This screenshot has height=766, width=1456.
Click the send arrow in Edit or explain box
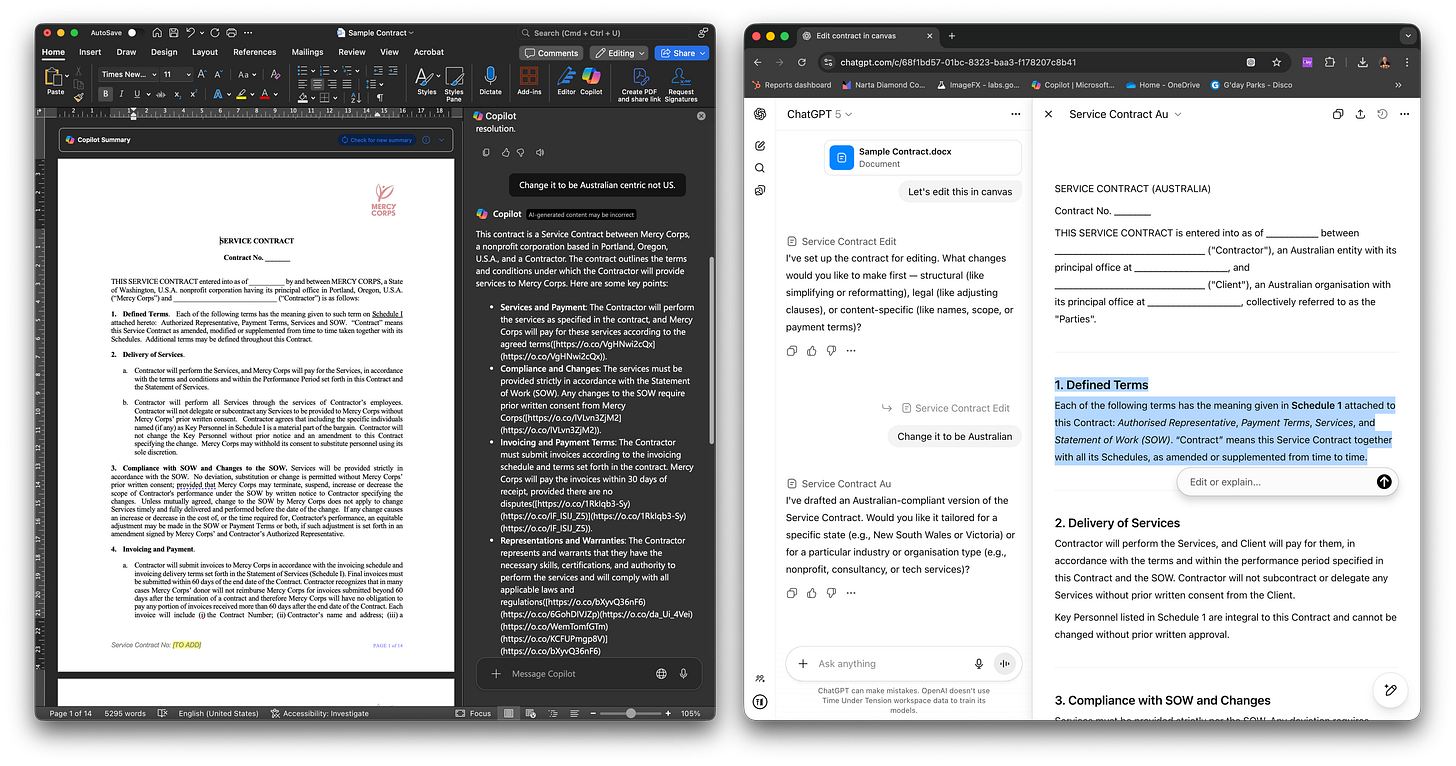click(x=1384, y=482)
